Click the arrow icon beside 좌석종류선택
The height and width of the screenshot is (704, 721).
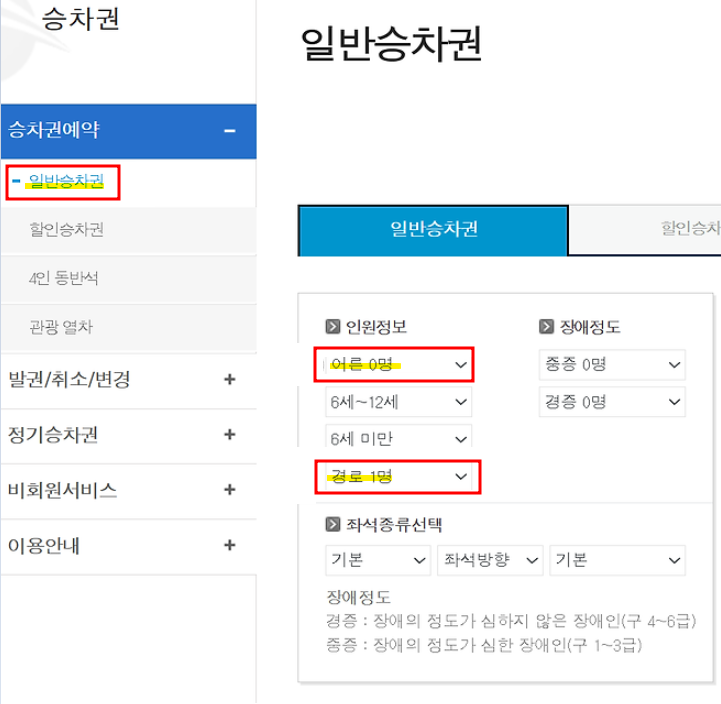click(332, 524)
